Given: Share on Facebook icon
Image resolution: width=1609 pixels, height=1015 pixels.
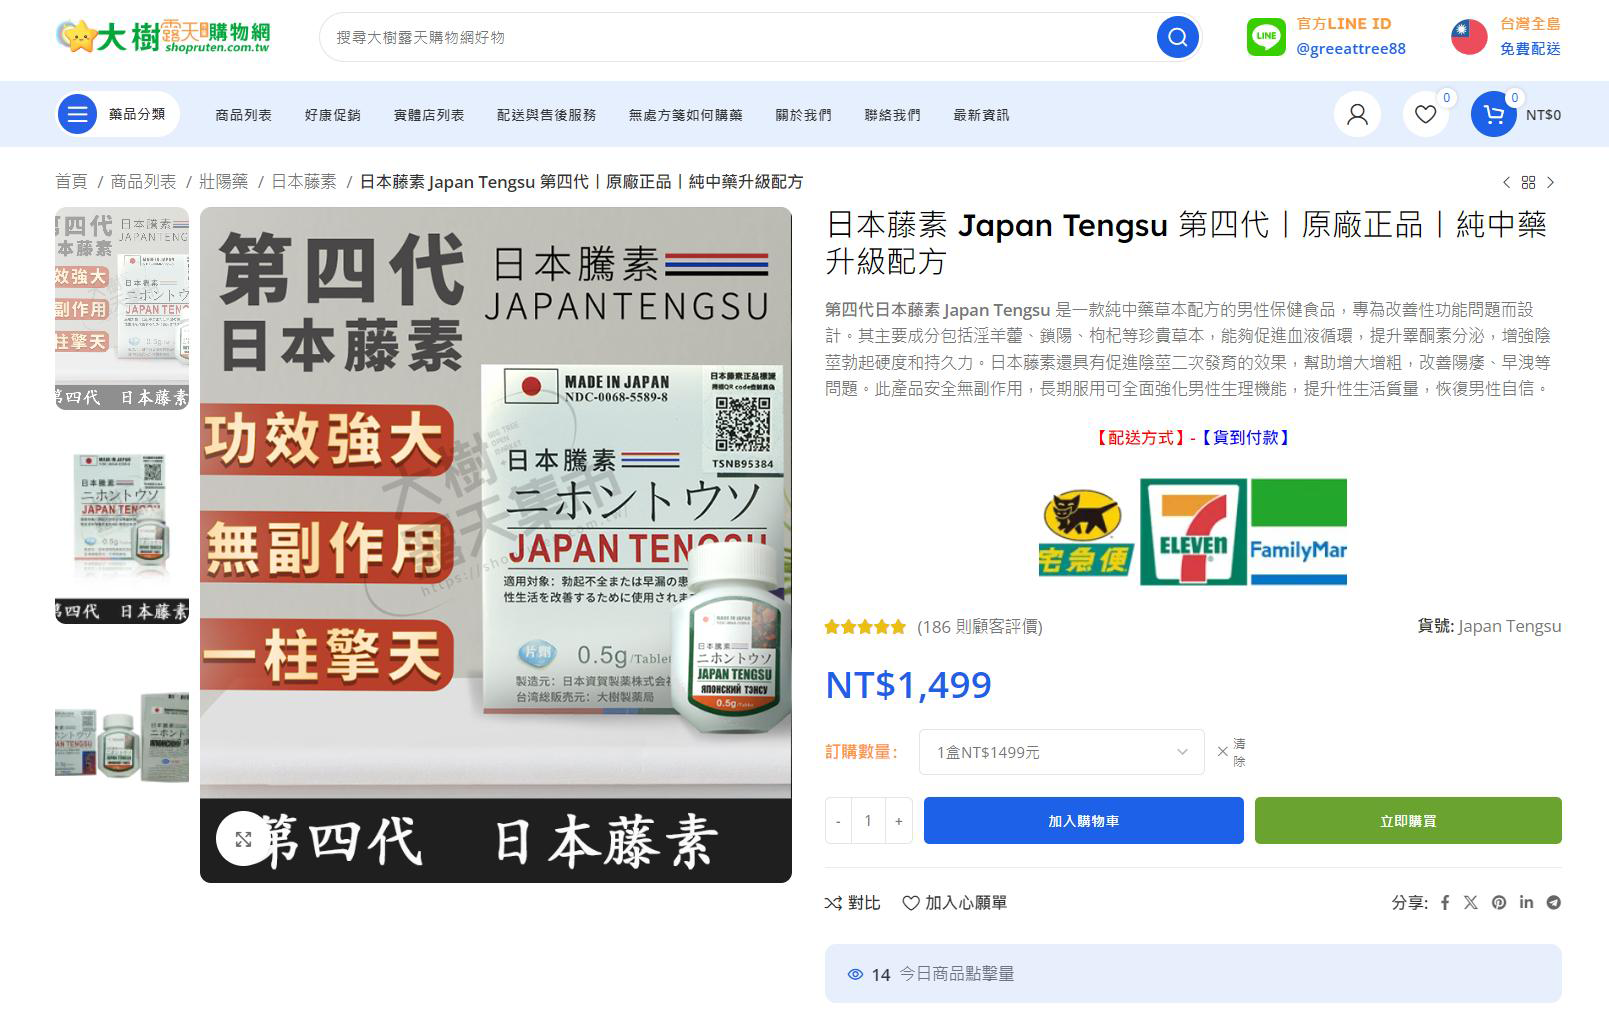Looking at the screenshot, I should [1445, 902].
